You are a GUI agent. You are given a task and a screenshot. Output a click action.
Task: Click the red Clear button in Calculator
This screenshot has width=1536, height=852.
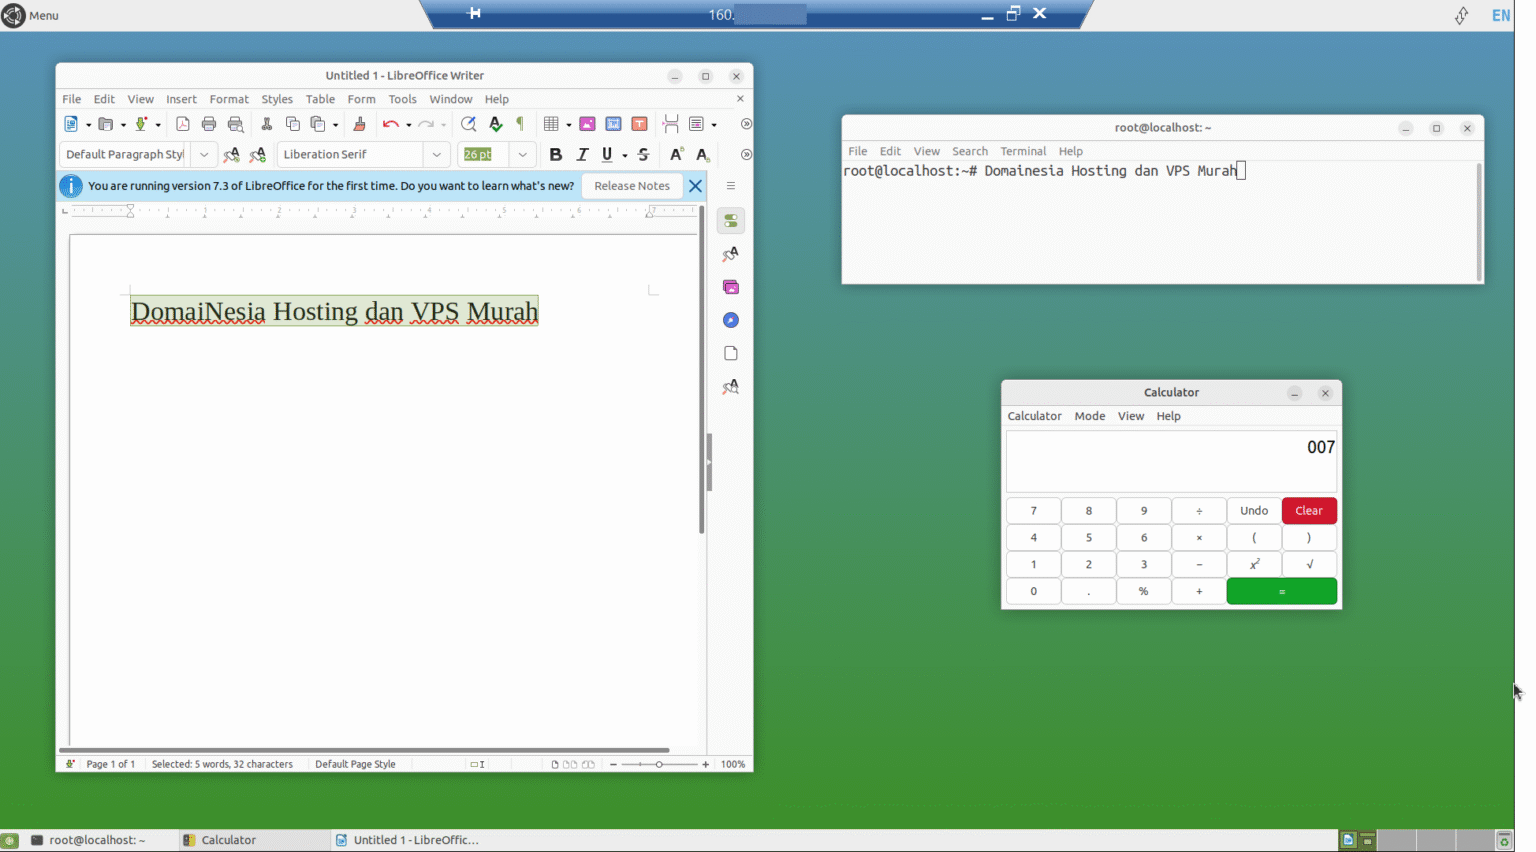[x=1309, y=511]
